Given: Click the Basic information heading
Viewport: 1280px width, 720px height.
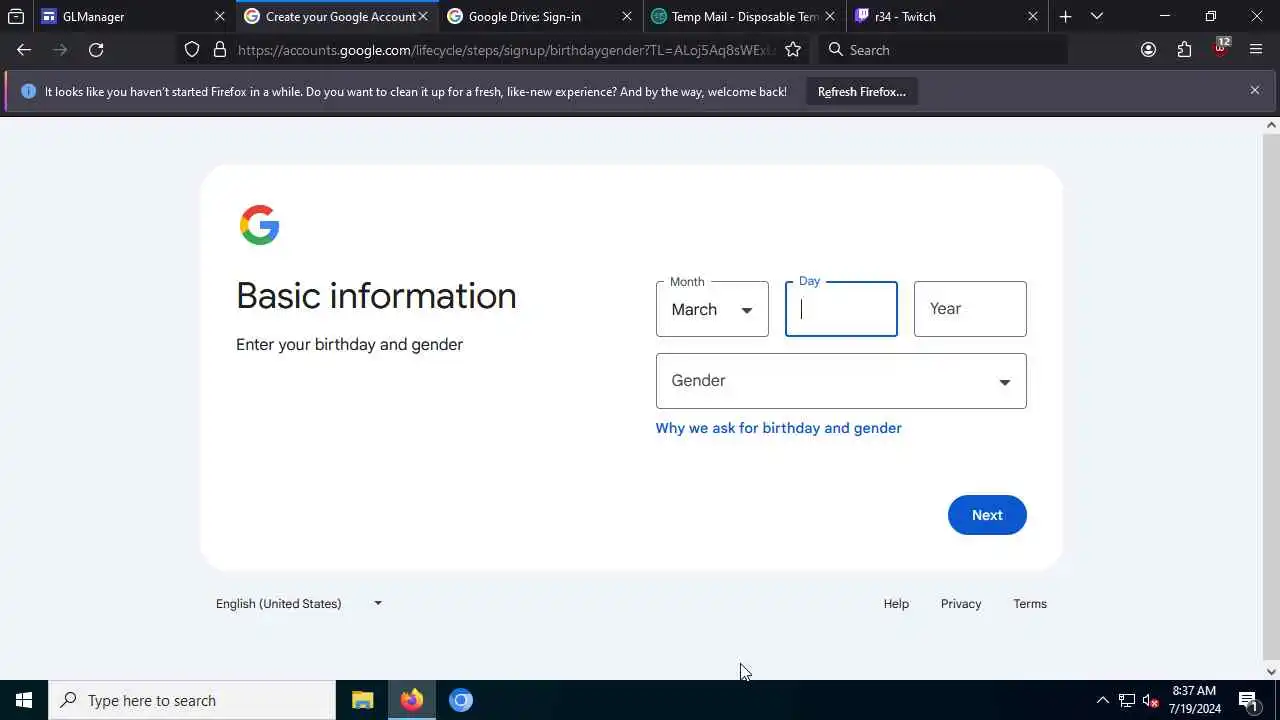Looking at the screenshot, I should pos(376,296).
